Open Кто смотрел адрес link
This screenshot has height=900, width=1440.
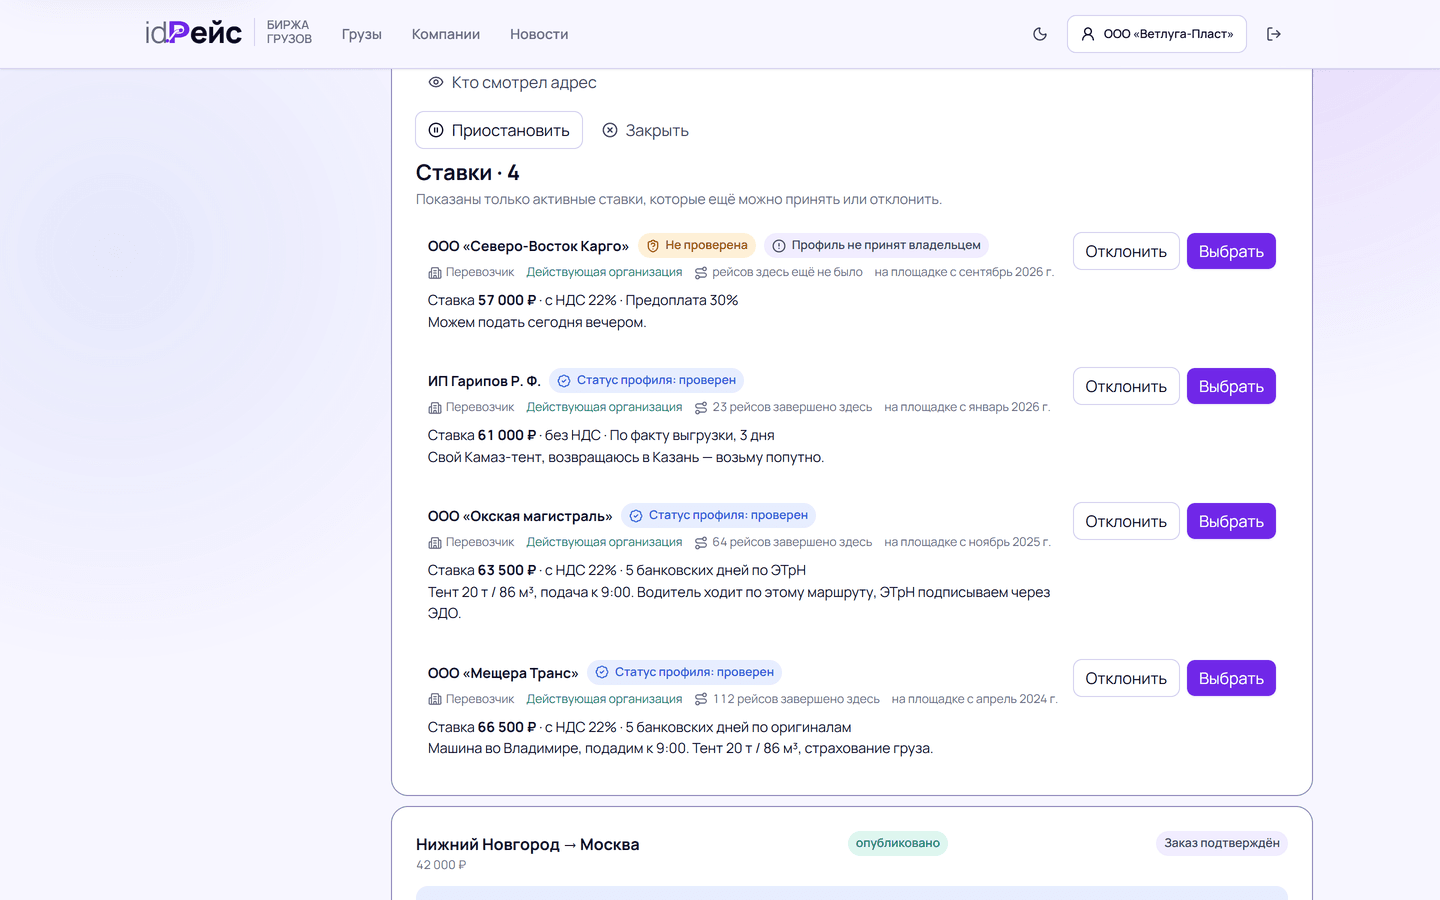512,82
